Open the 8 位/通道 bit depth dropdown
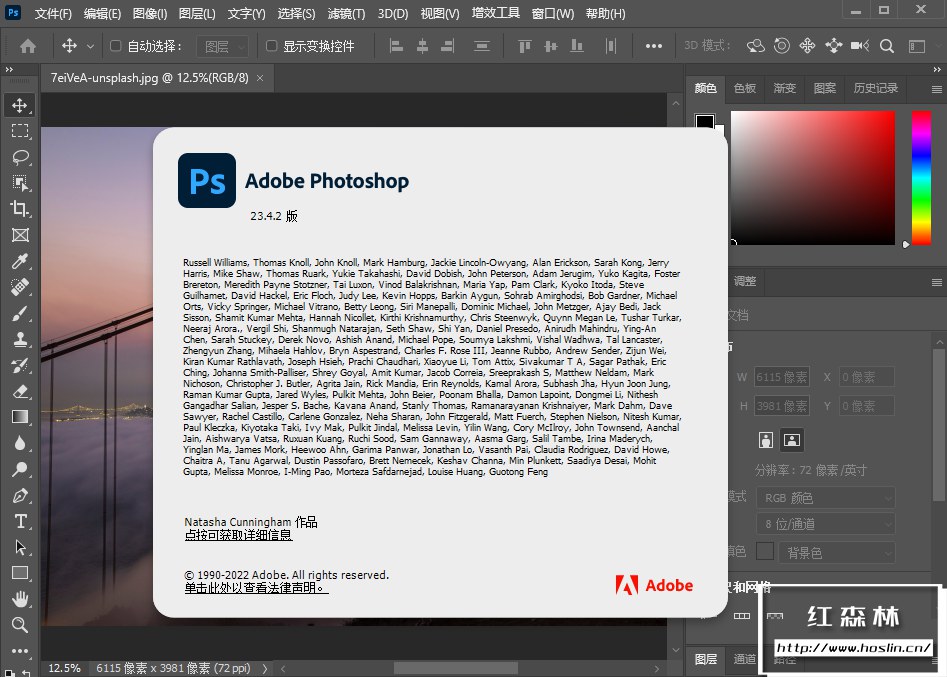Viewport: 947px width, 677px height. [x=826, y=524]
